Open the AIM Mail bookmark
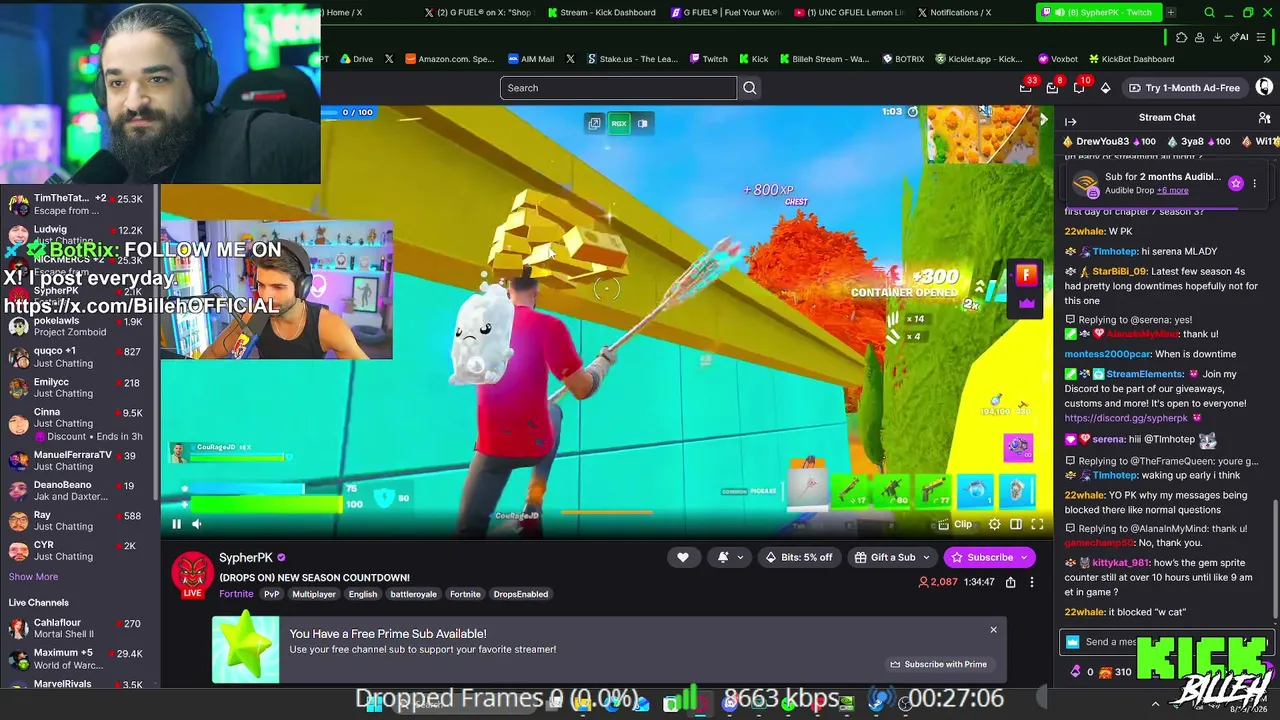Screen dimensions: 1280x720 point(530,59)
